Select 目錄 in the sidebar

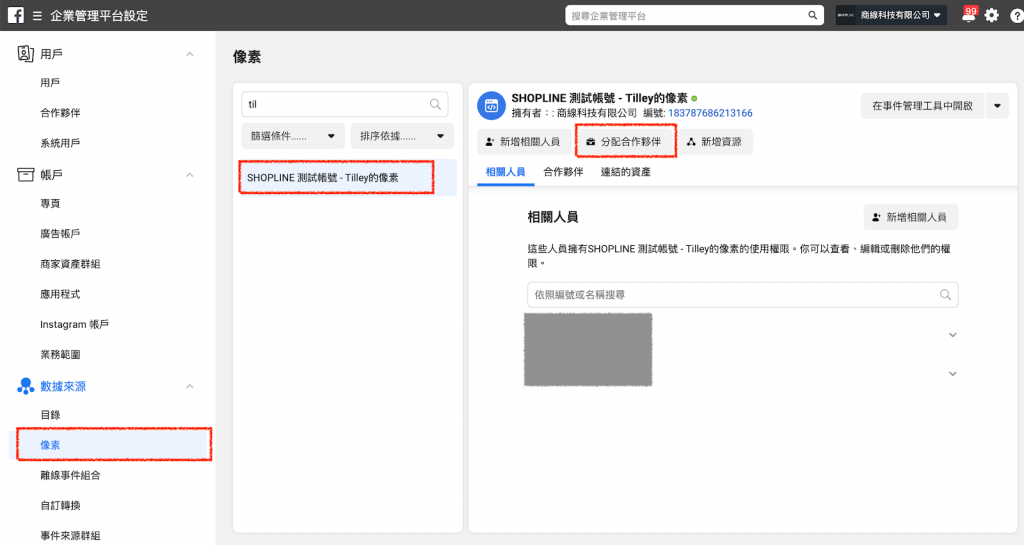click(x=50, y=415)
